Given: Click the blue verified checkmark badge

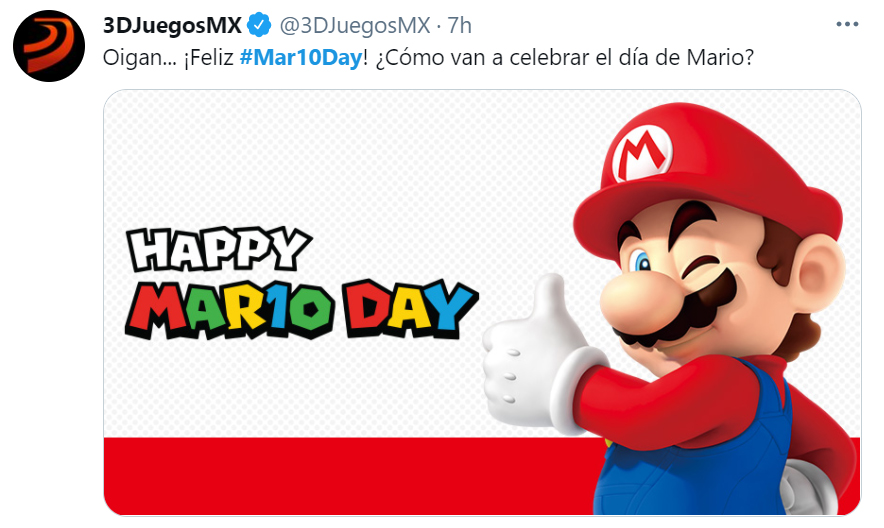Looking at the screenshot, I should pyautogui.click(x=260, y=25).
